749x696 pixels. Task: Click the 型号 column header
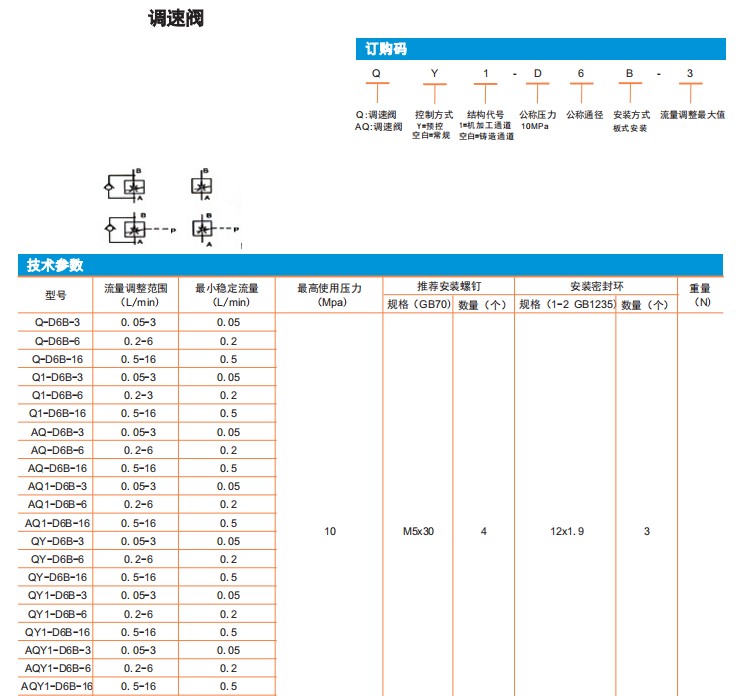(x=56, y=295)
